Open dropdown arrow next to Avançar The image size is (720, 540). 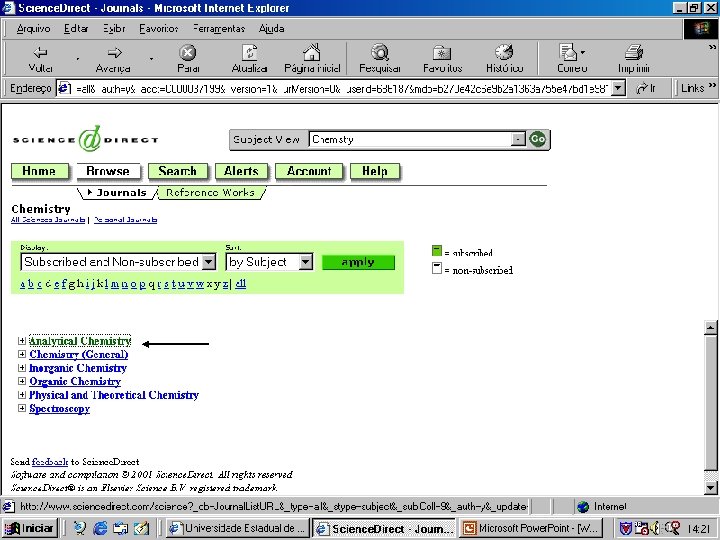(151, 59)
